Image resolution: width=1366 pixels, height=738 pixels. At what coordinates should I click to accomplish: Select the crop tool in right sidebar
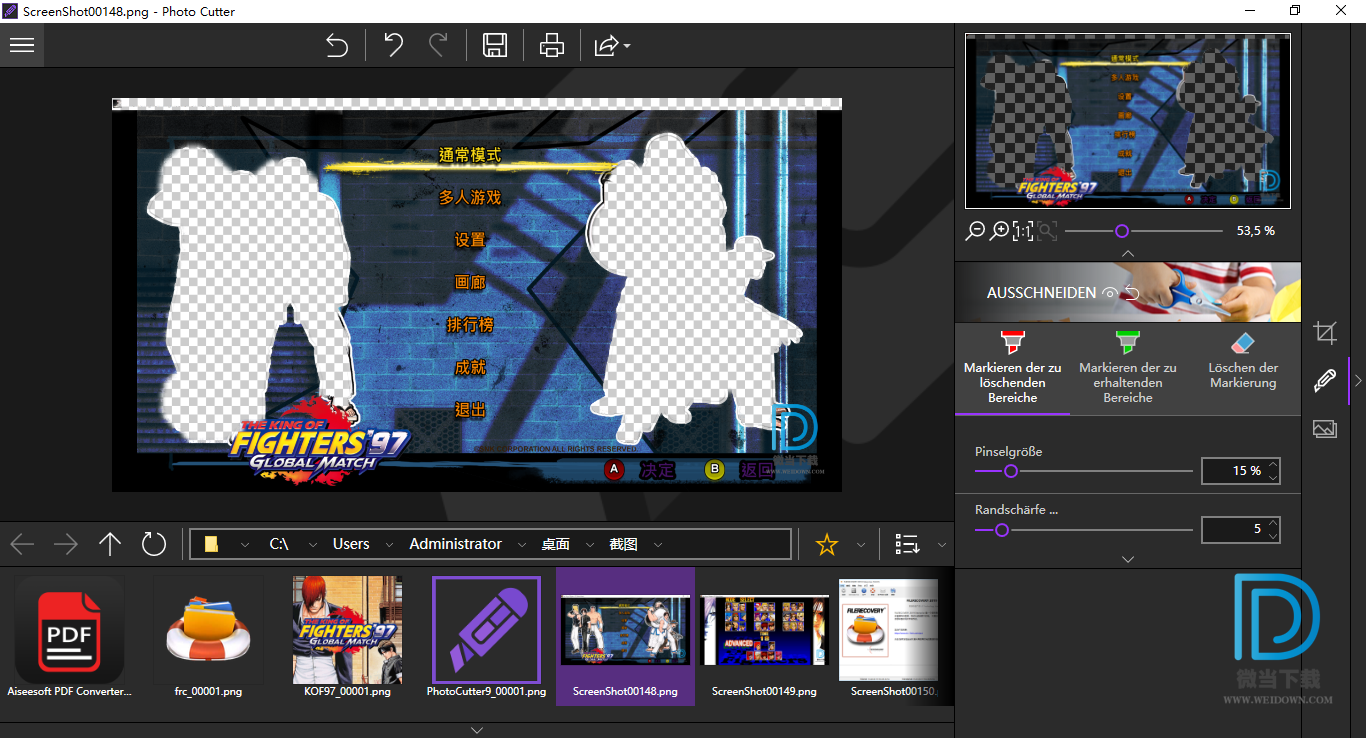pyautogui.click(x=1325, y=332)
